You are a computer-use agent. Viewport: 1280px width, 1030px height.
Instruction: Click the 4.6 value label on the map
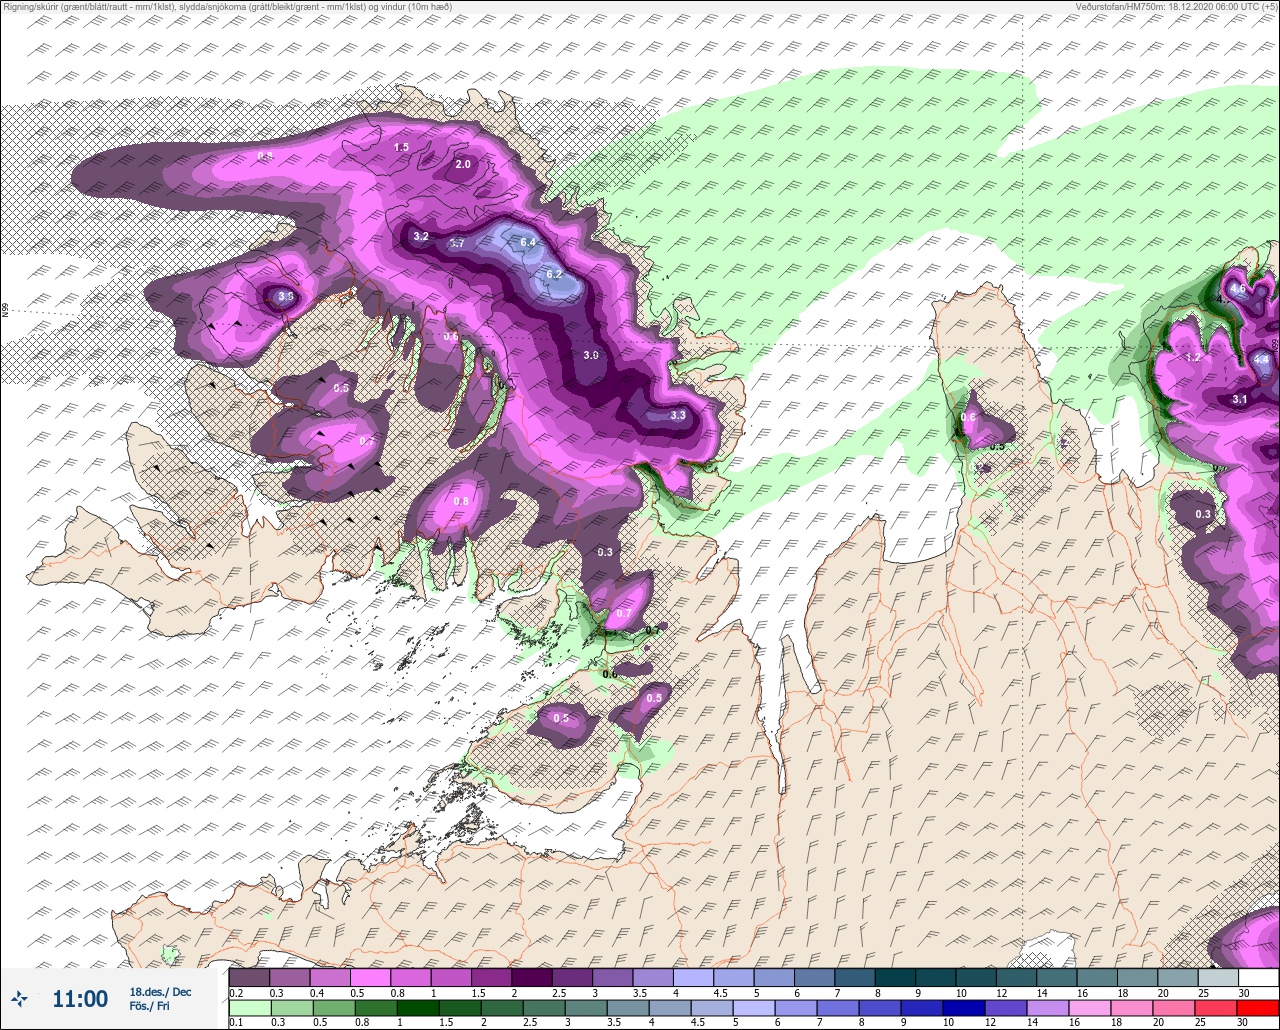click(x=1238, y=289)
